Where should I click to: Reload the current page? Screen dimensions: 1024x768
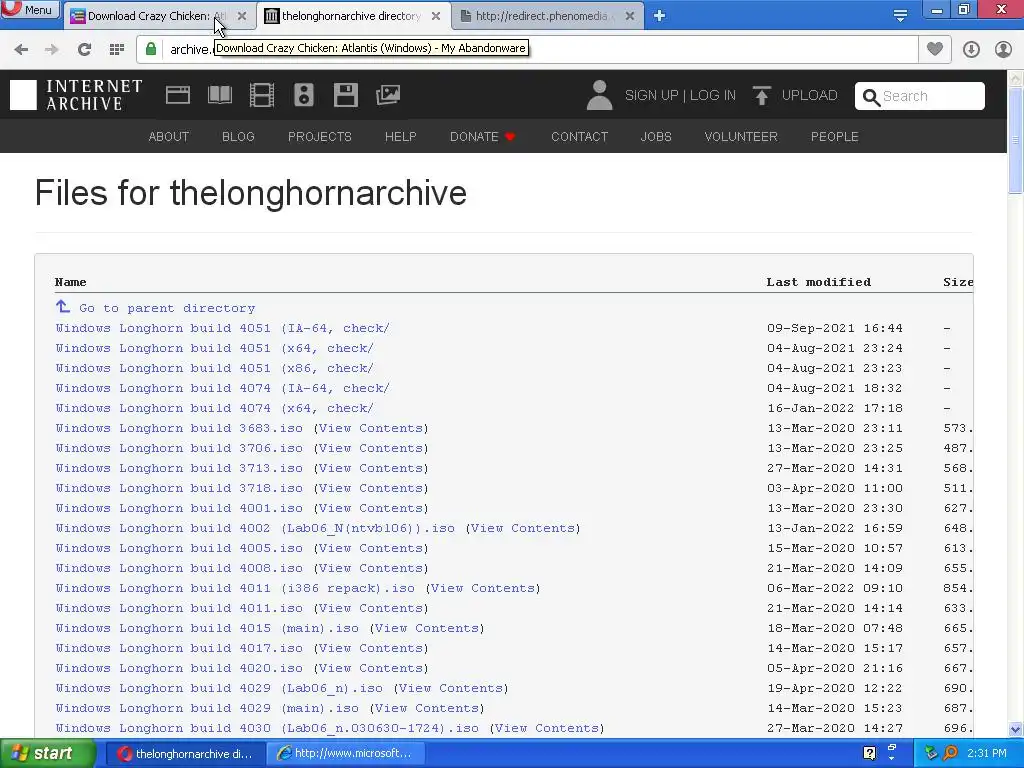84,49
